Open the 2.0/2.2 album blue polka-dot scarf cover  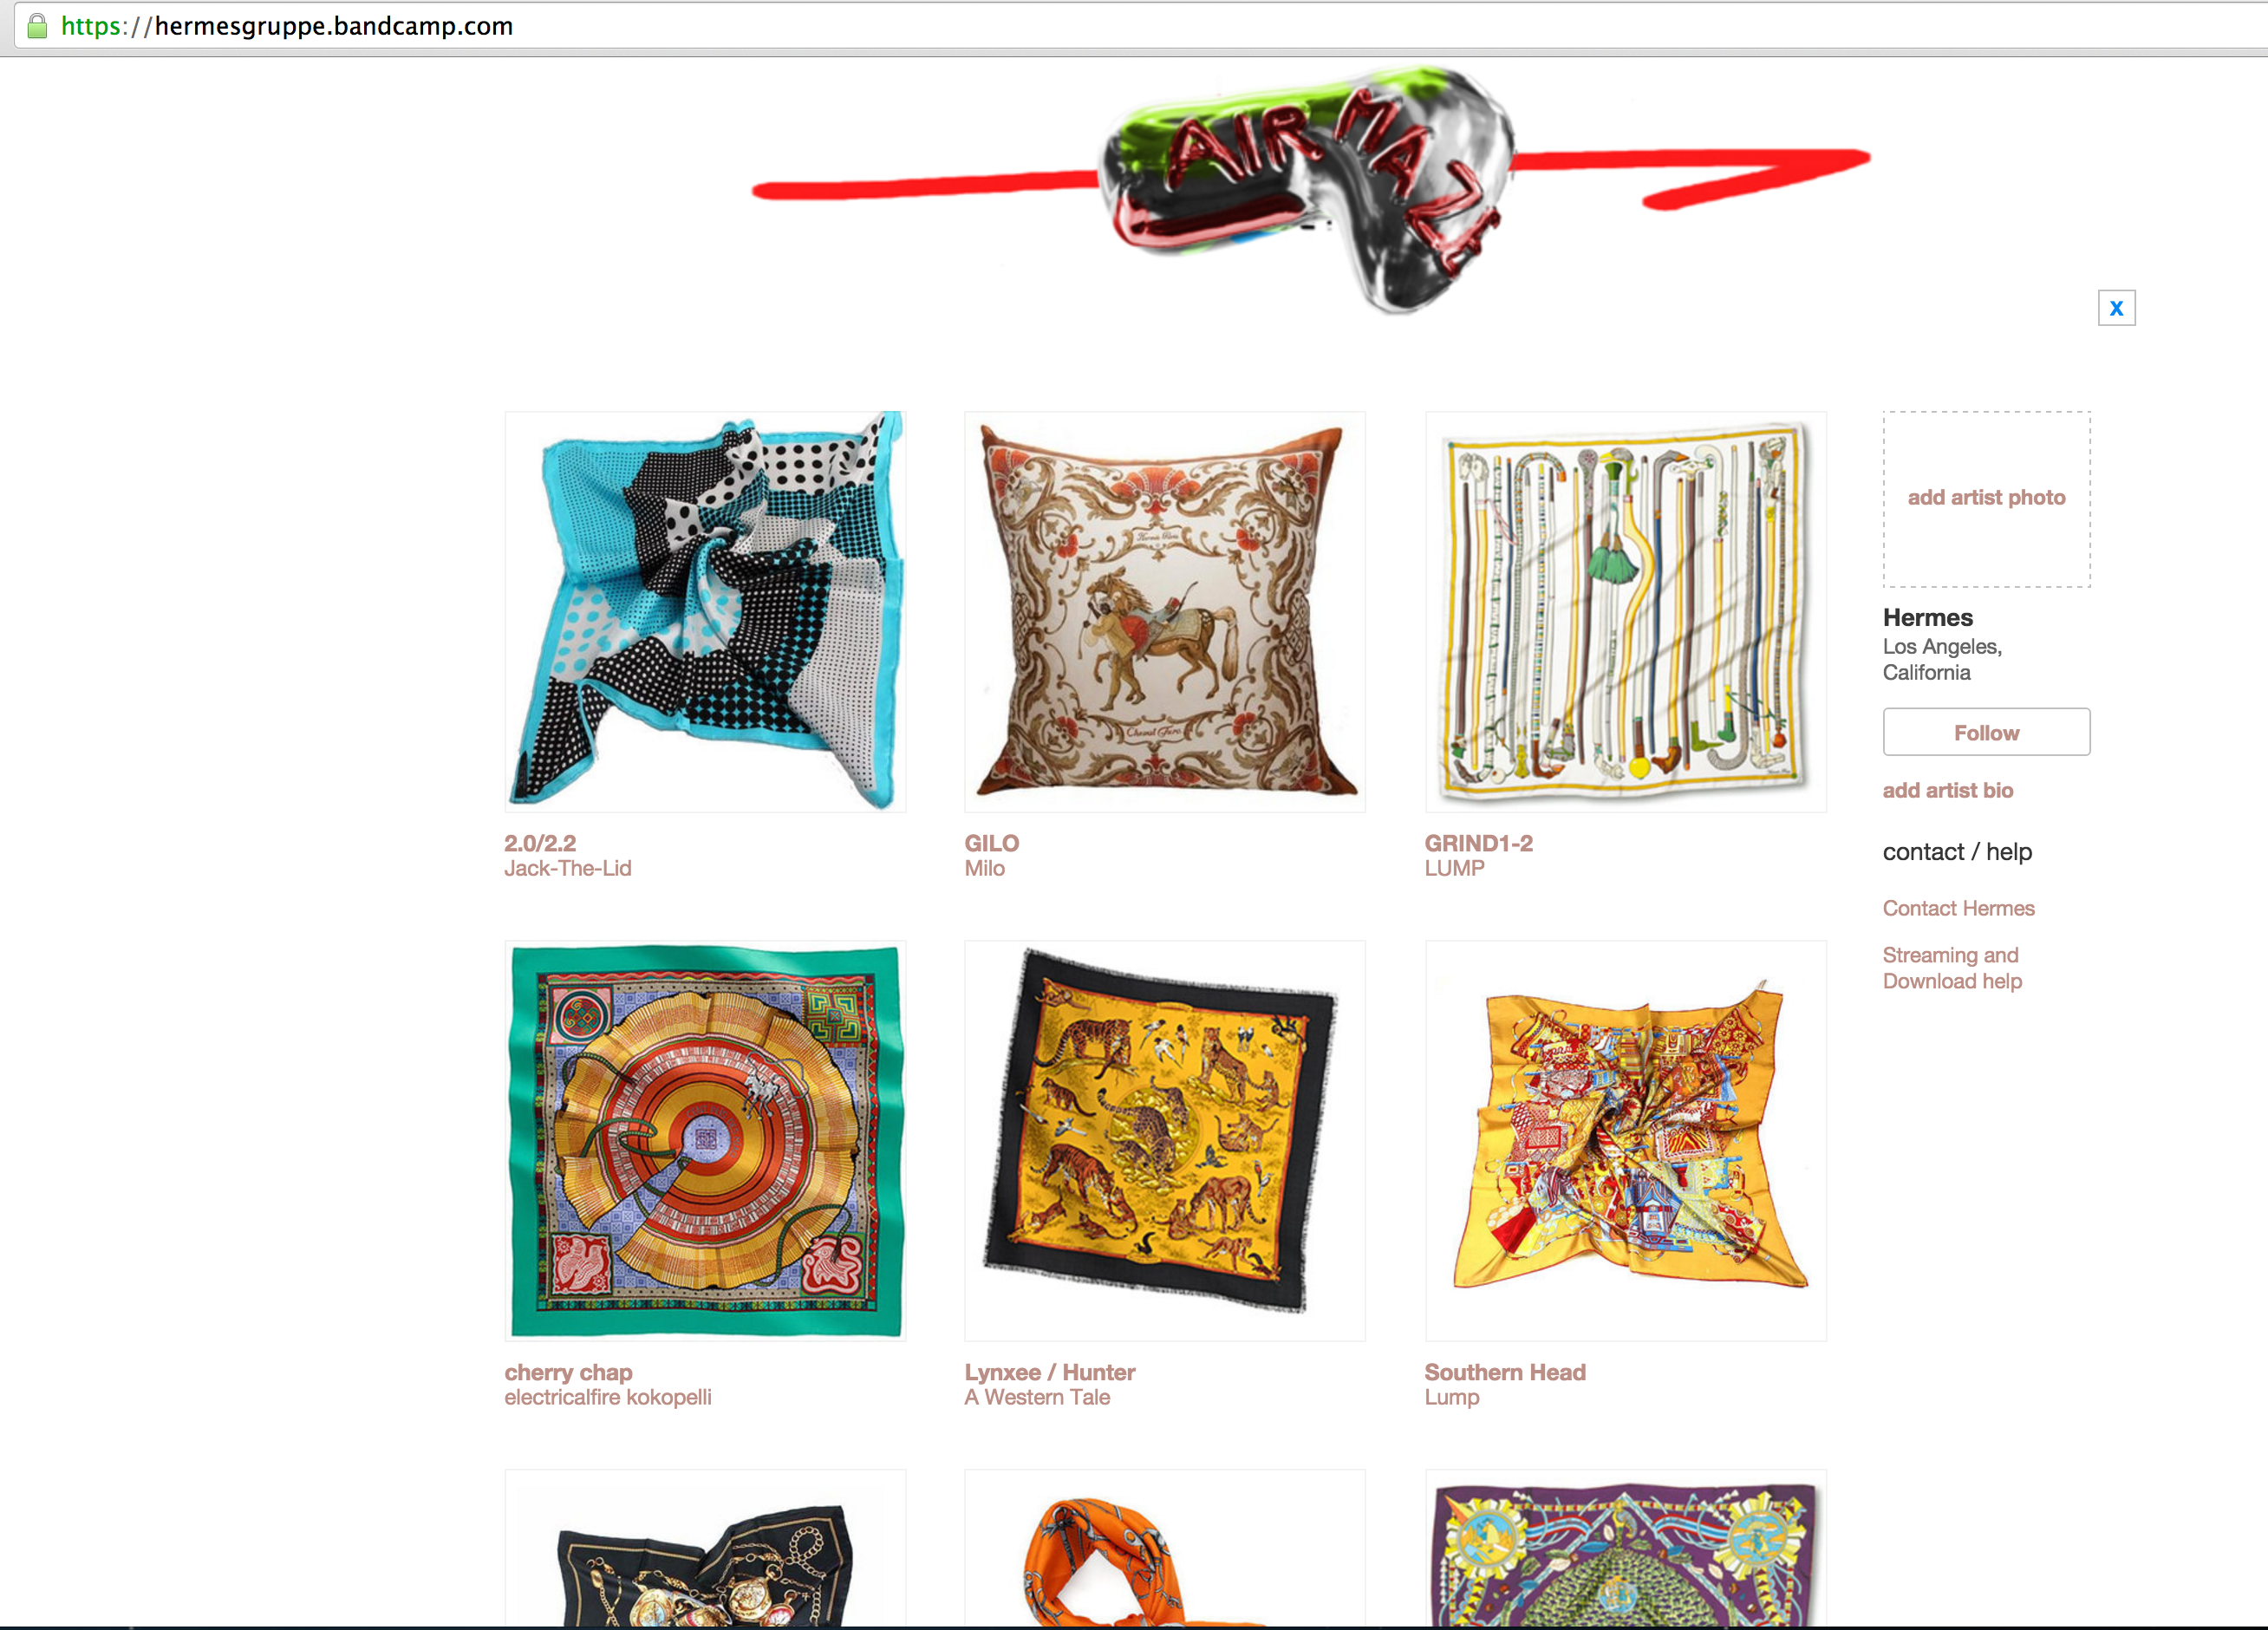click(x=705, y=611)
